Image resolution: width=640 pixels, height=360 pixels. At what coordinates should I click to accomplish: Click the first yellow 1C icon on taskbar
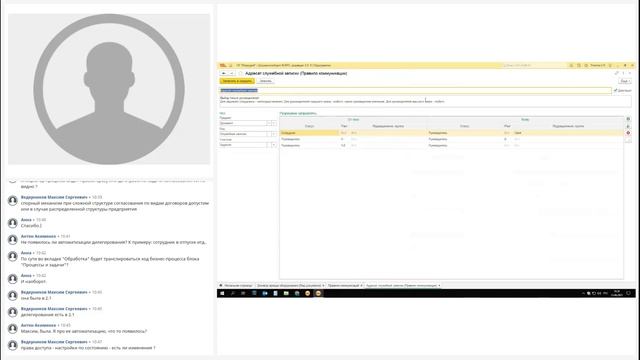pos(307,293)
